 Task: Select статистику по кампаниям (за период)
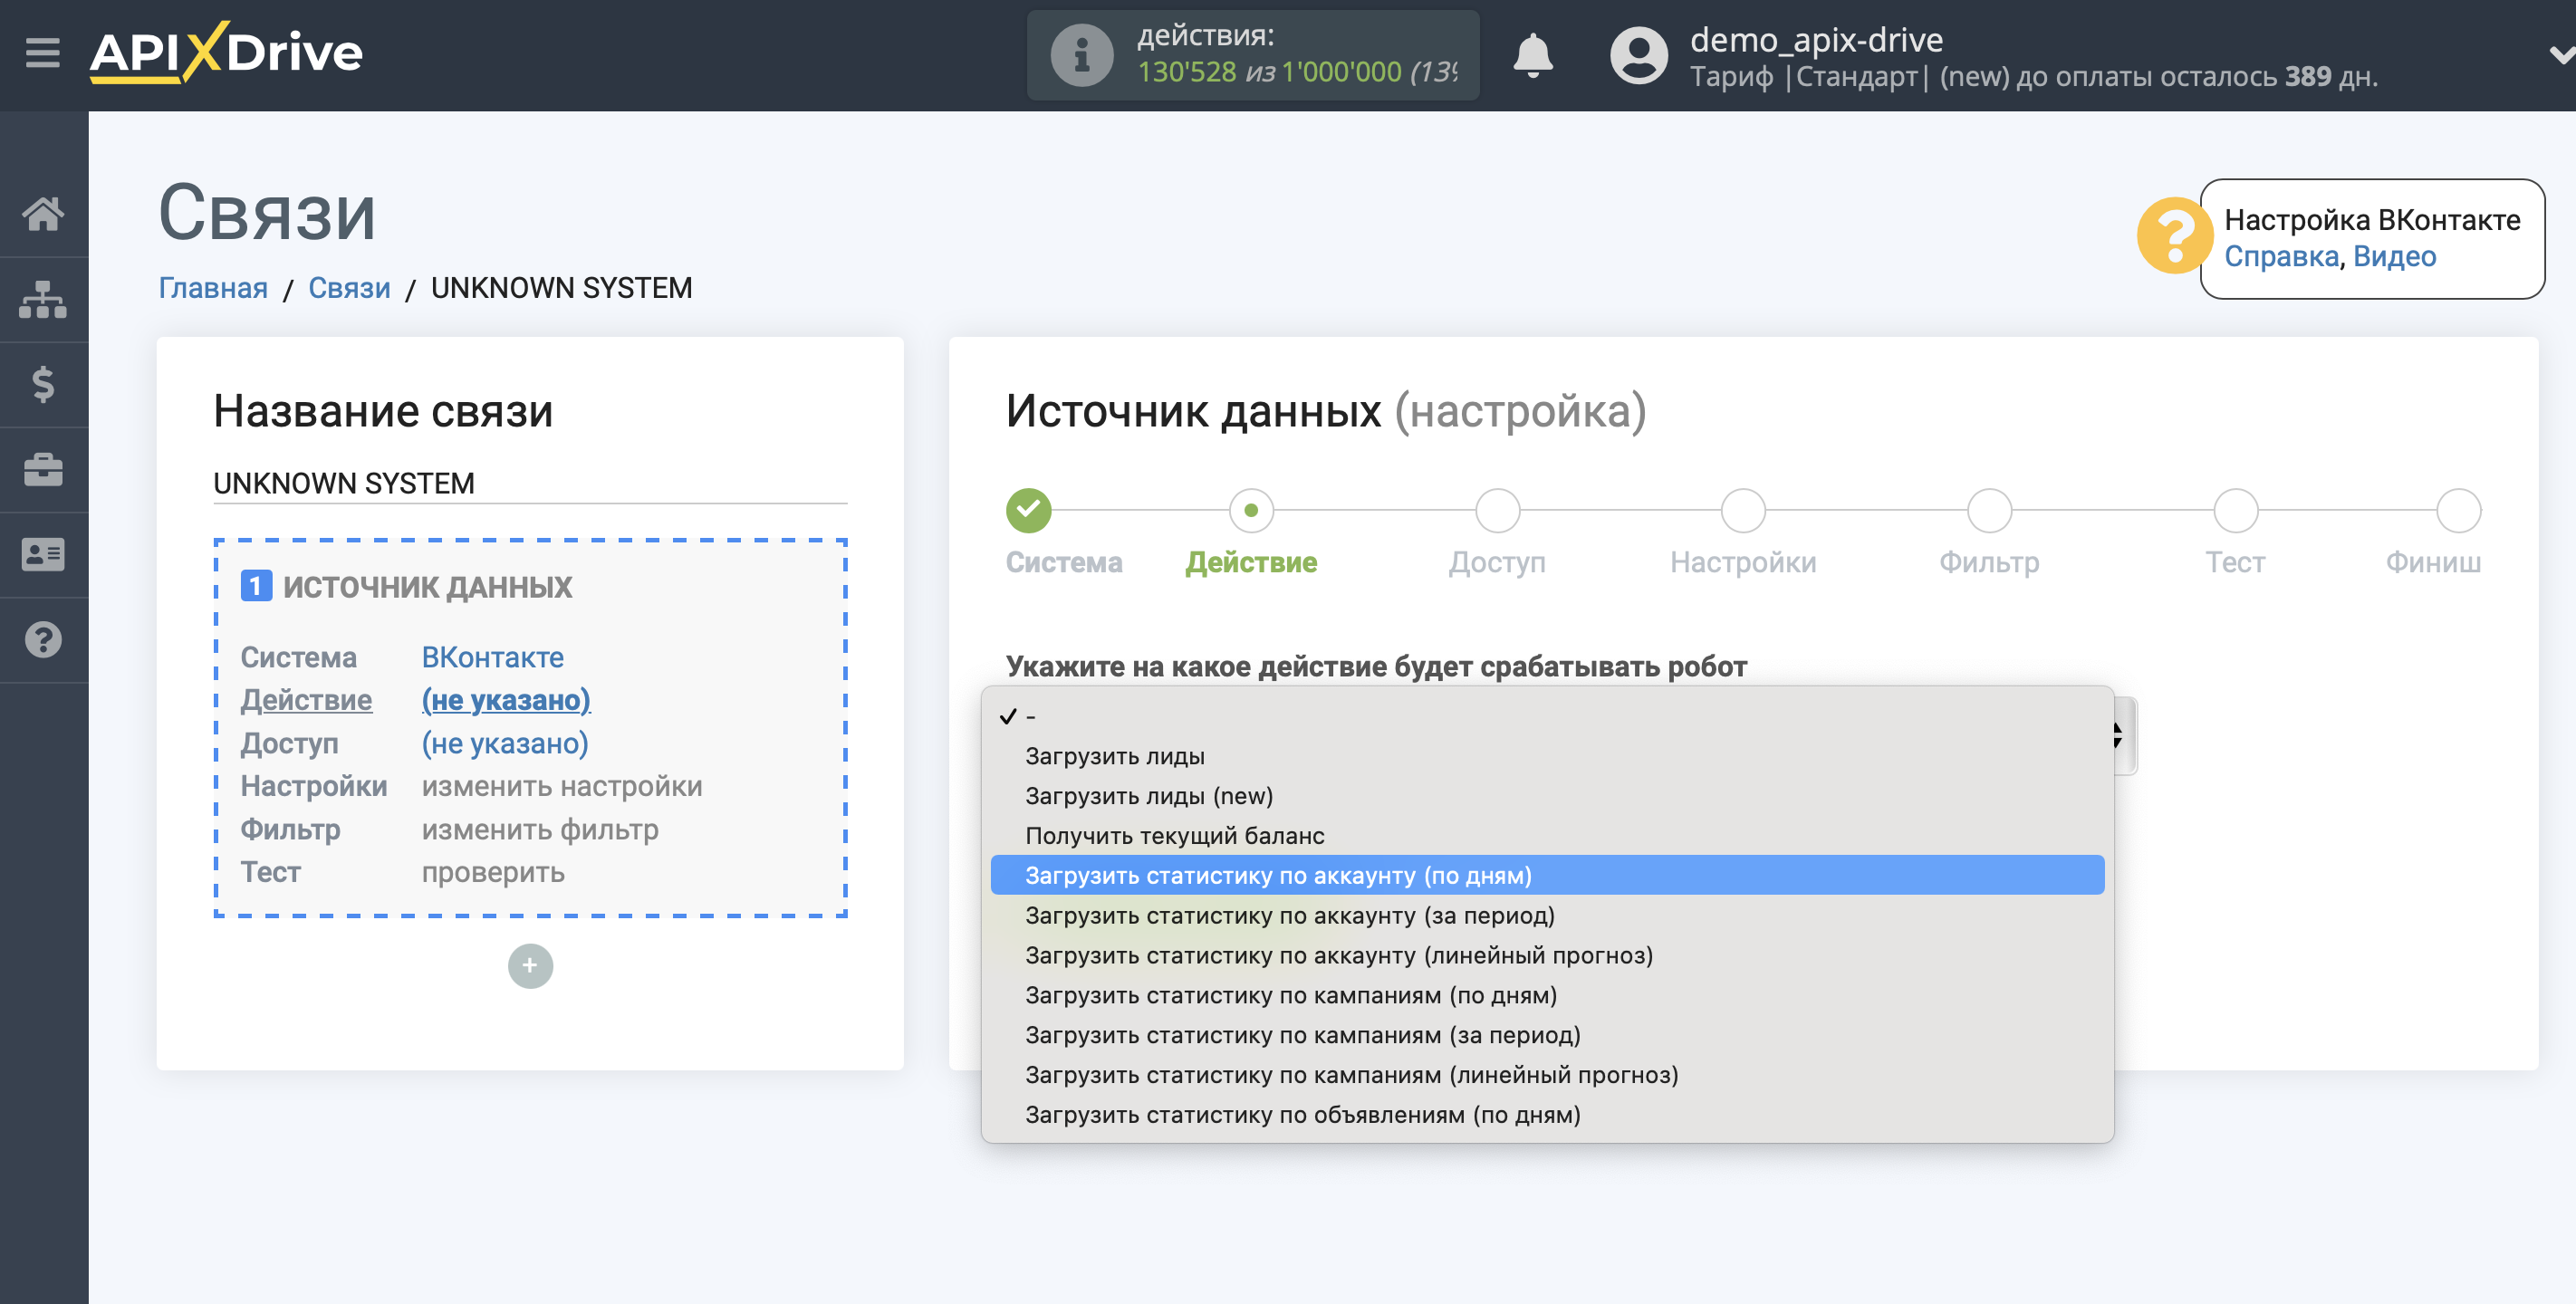[x=1547, y=1035]
